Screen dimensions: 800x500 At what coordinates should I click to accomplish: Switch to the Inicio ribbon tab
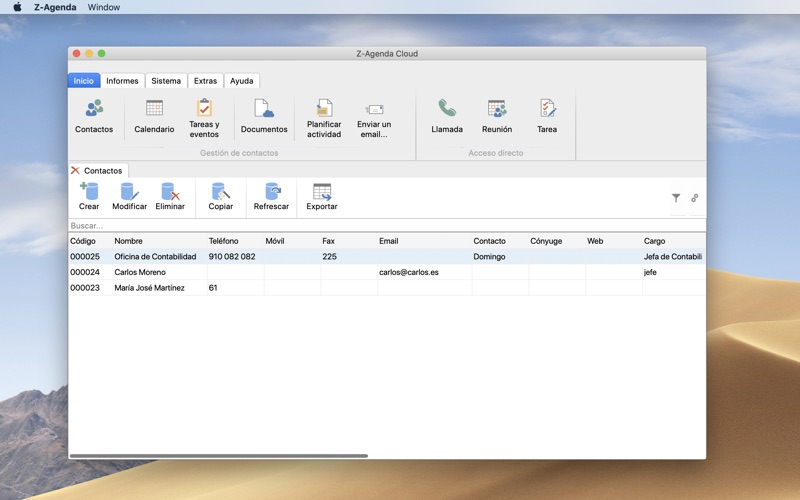click(x=84, y=81)
